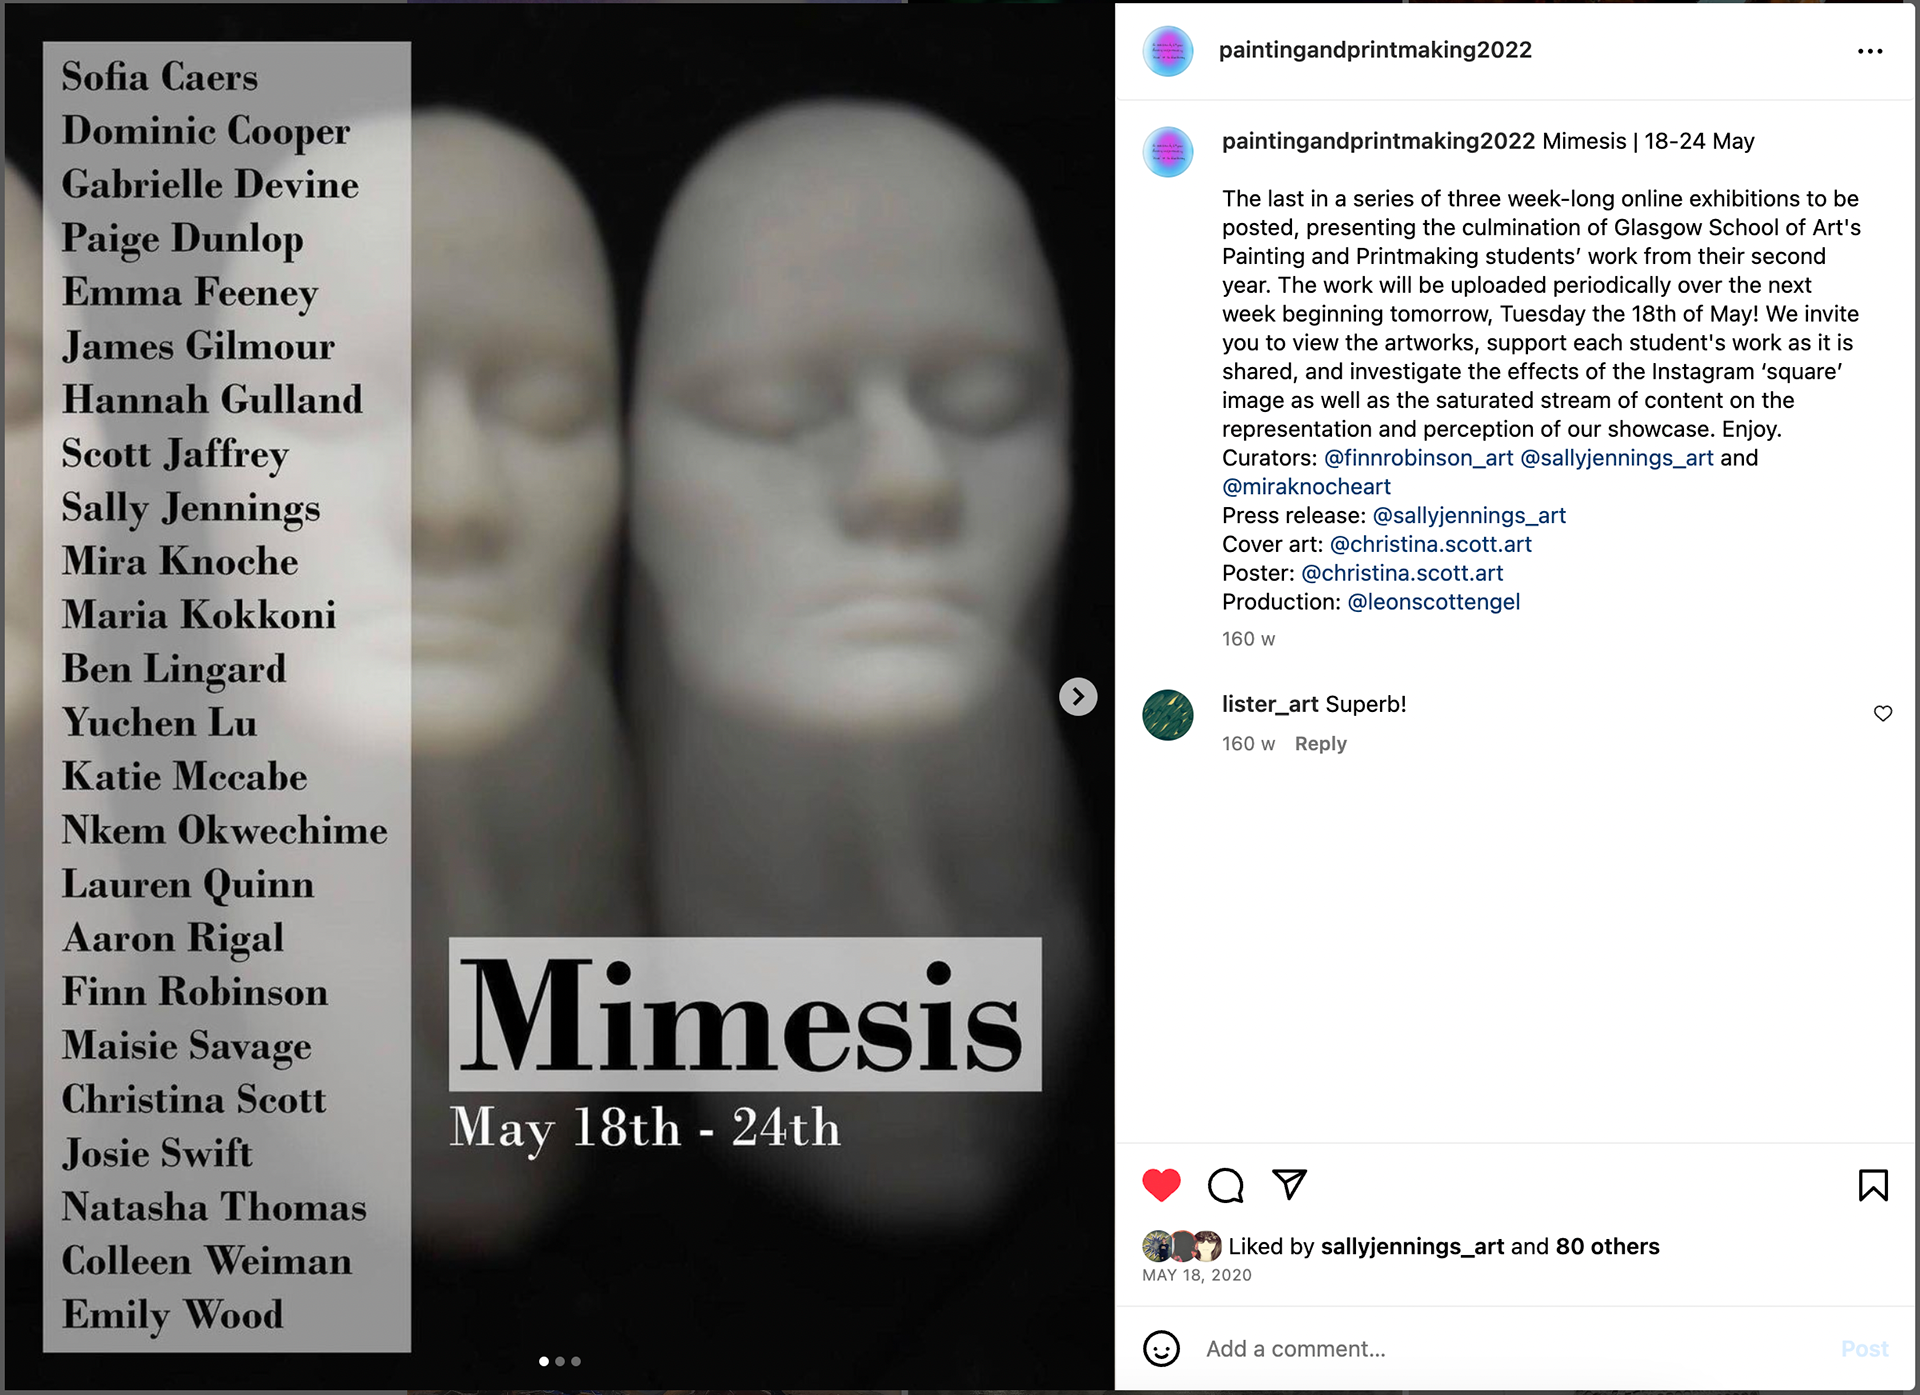Open @finnrobinson_art profile link
The height and width of the screenshot is (1395, 1920).
1418,458
